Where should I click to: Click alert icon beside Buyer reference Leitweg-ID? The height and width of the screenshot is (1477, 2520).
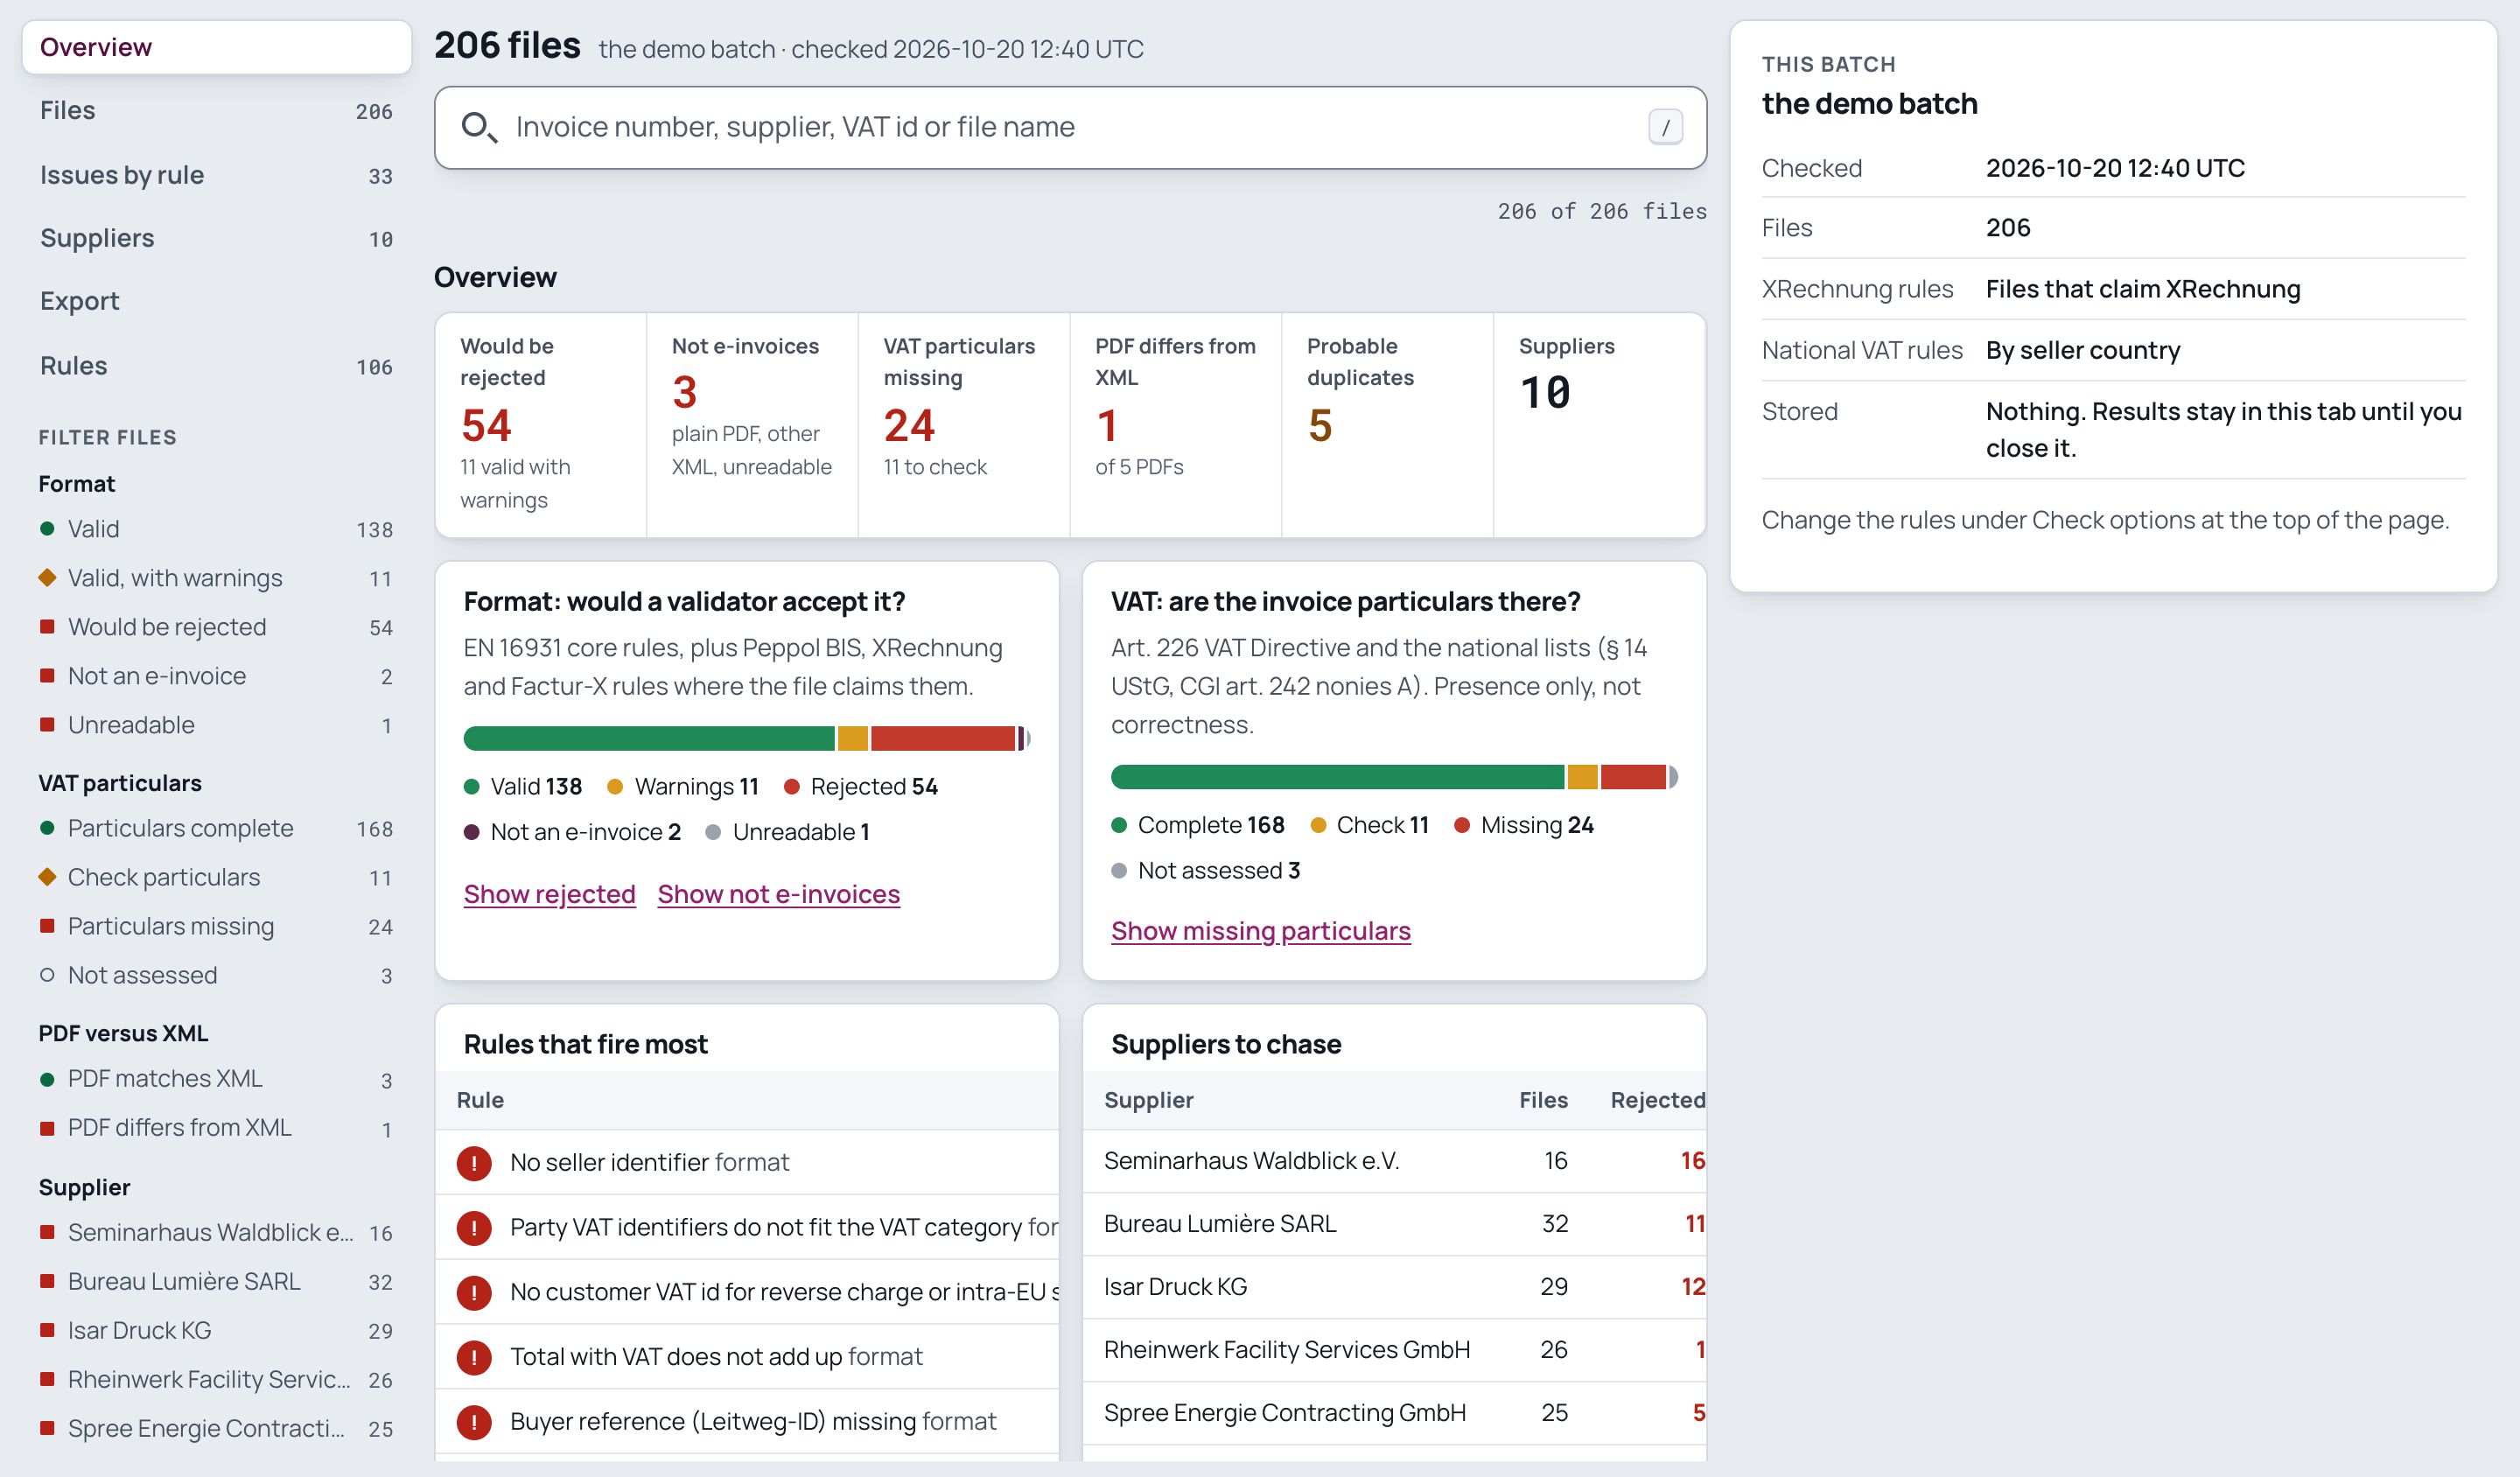point(474,1422)
